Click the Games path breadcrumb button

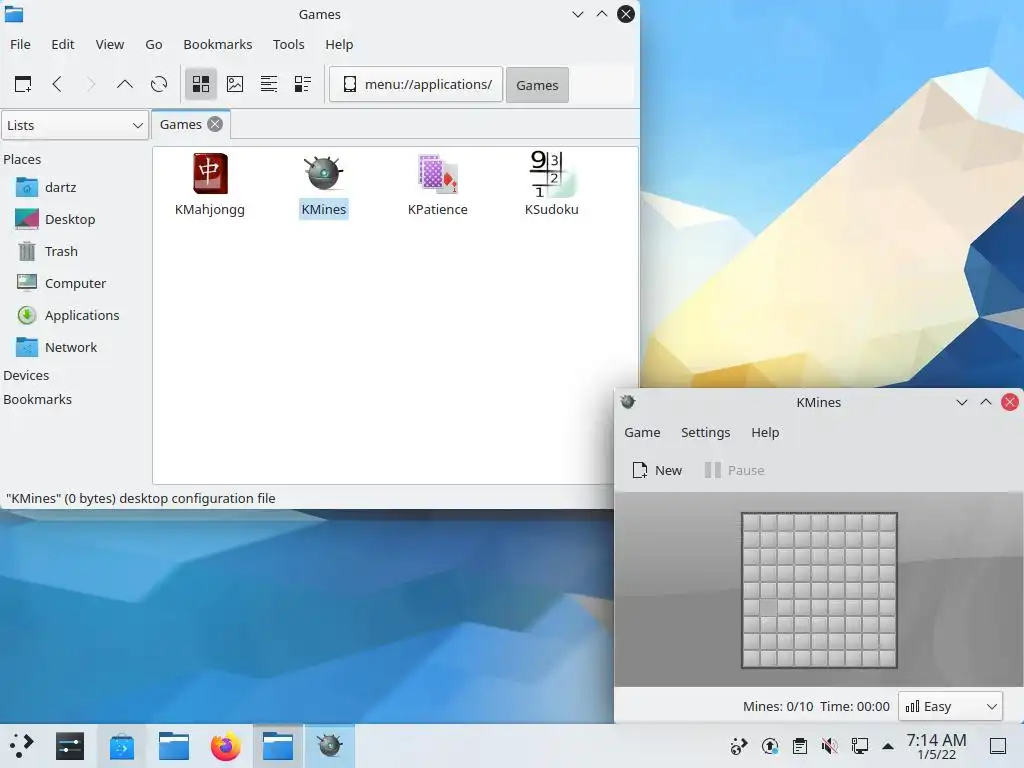537,85
